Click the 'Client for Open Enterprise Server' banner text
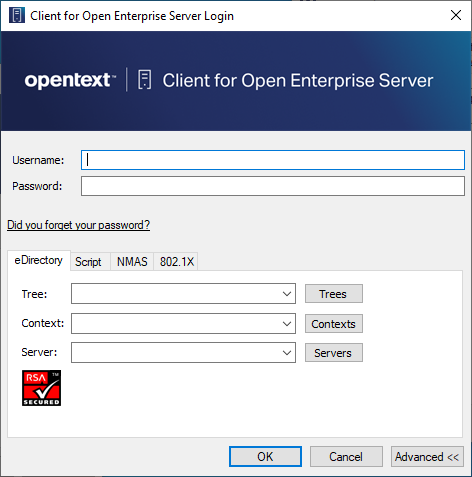472x477 pixels. (x=298, y=81)
